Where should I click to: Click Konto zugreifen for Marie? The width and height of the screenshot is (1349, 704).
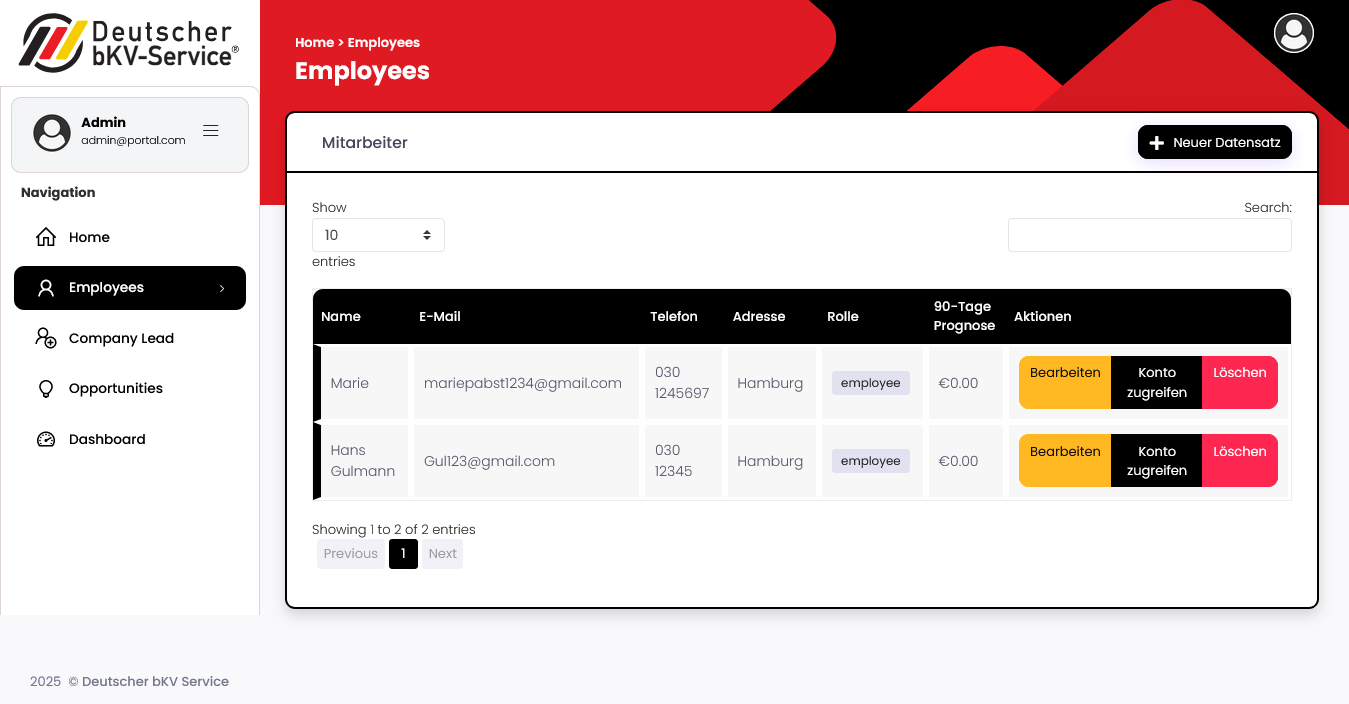(x=1156, y=382)
